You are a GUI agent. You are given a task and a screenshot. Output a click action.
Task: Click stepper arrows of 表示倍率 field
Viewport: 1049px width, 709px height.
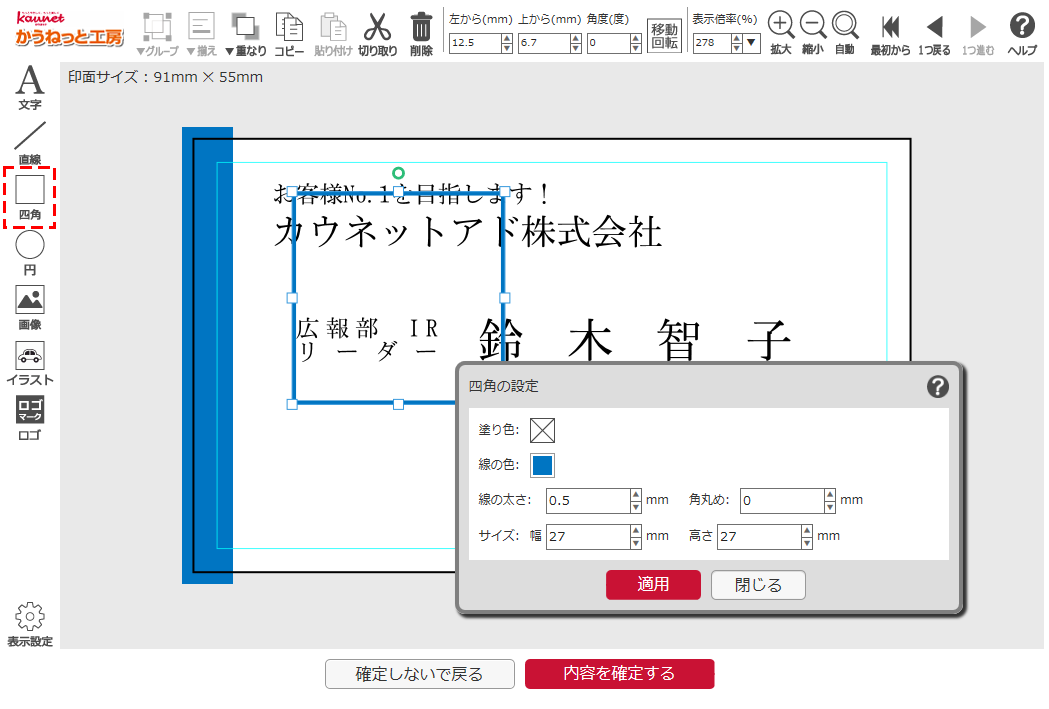[737, 43]
